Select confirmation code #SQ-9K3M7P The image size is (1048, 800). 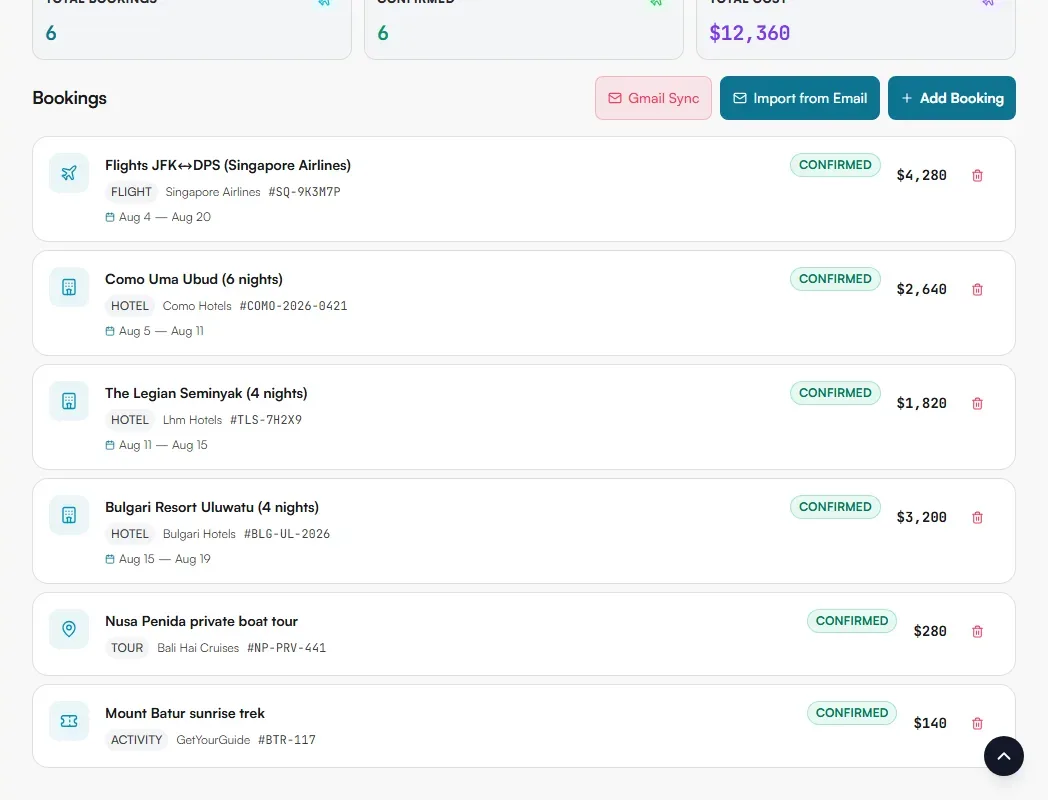[x=304, y=192]
